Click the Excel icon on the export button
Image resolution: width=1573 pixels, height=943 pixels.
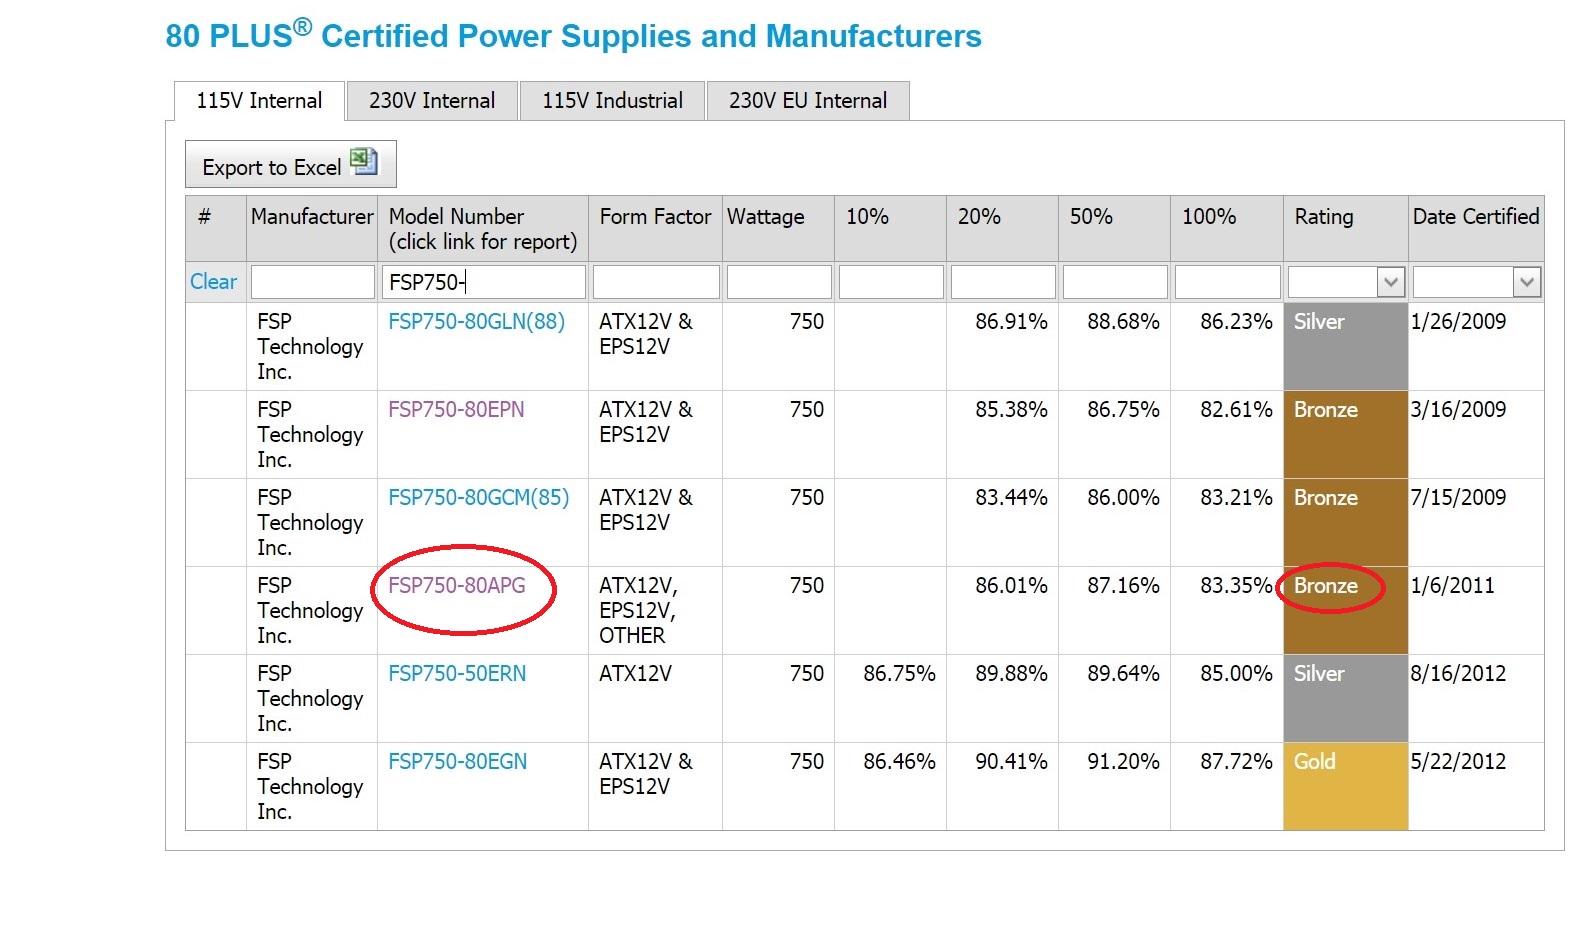click(364, 163)
